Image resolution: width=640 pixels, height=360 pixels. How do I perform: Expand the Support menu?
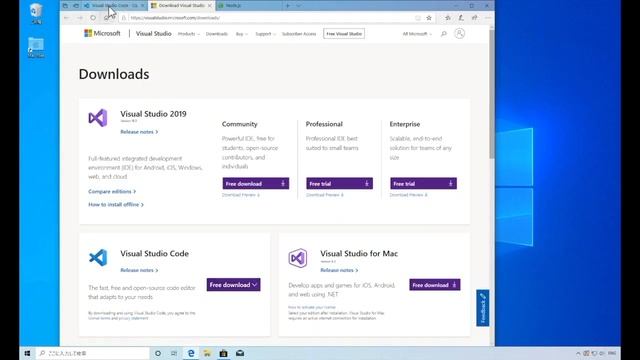(x=265, y=34)
